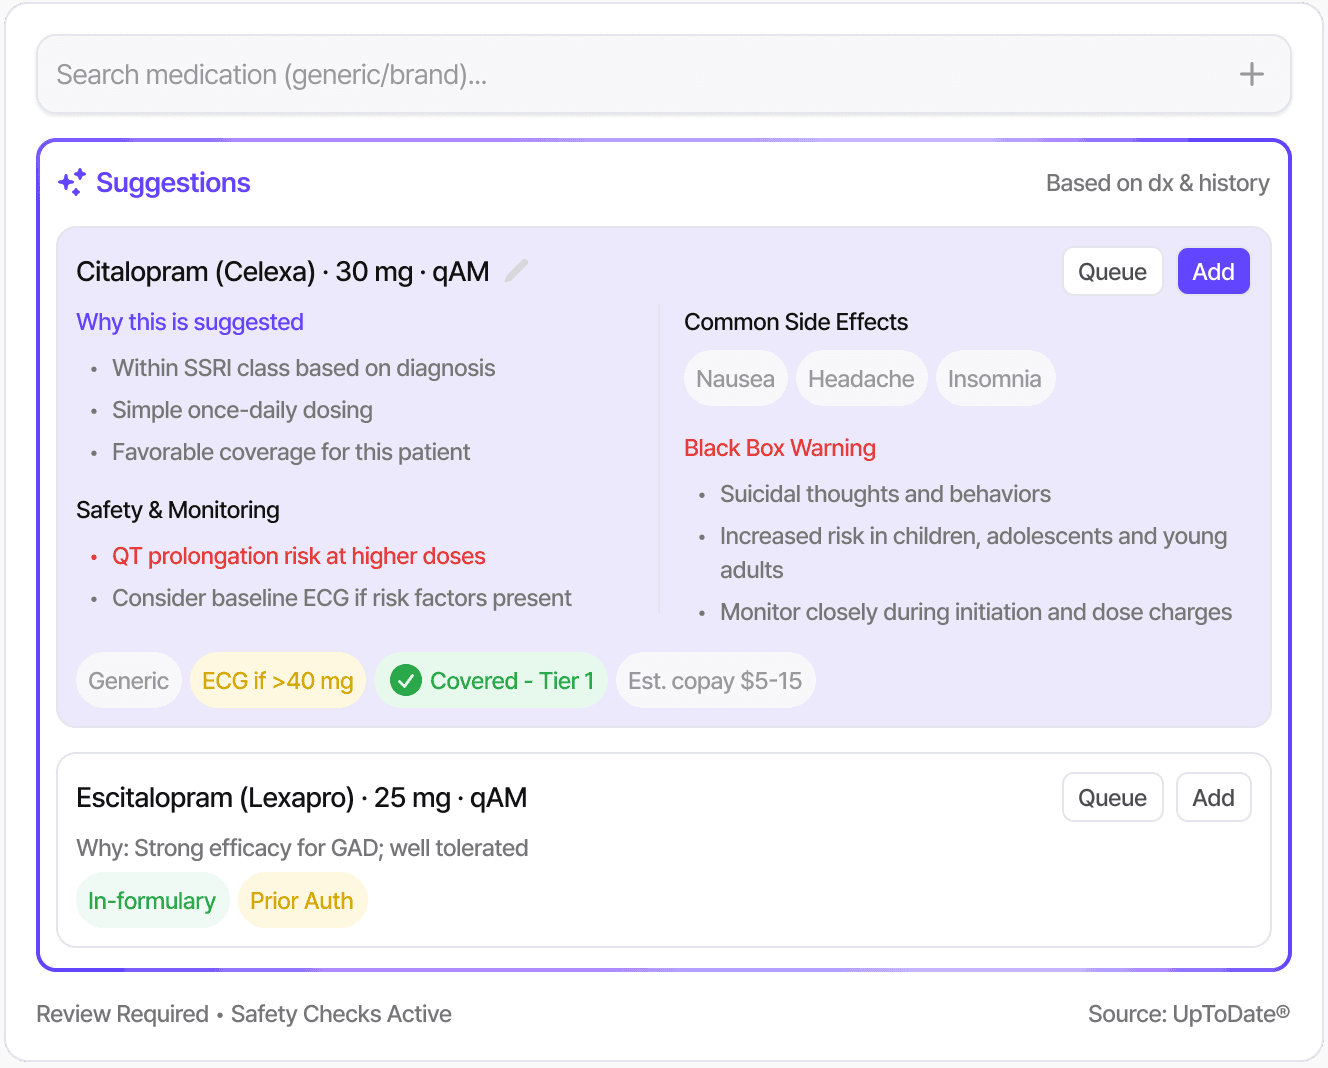Screen dimensions: 1328x1068
Task: Click the 'Covered - Tier 1' chip
Action: point(490,681)
